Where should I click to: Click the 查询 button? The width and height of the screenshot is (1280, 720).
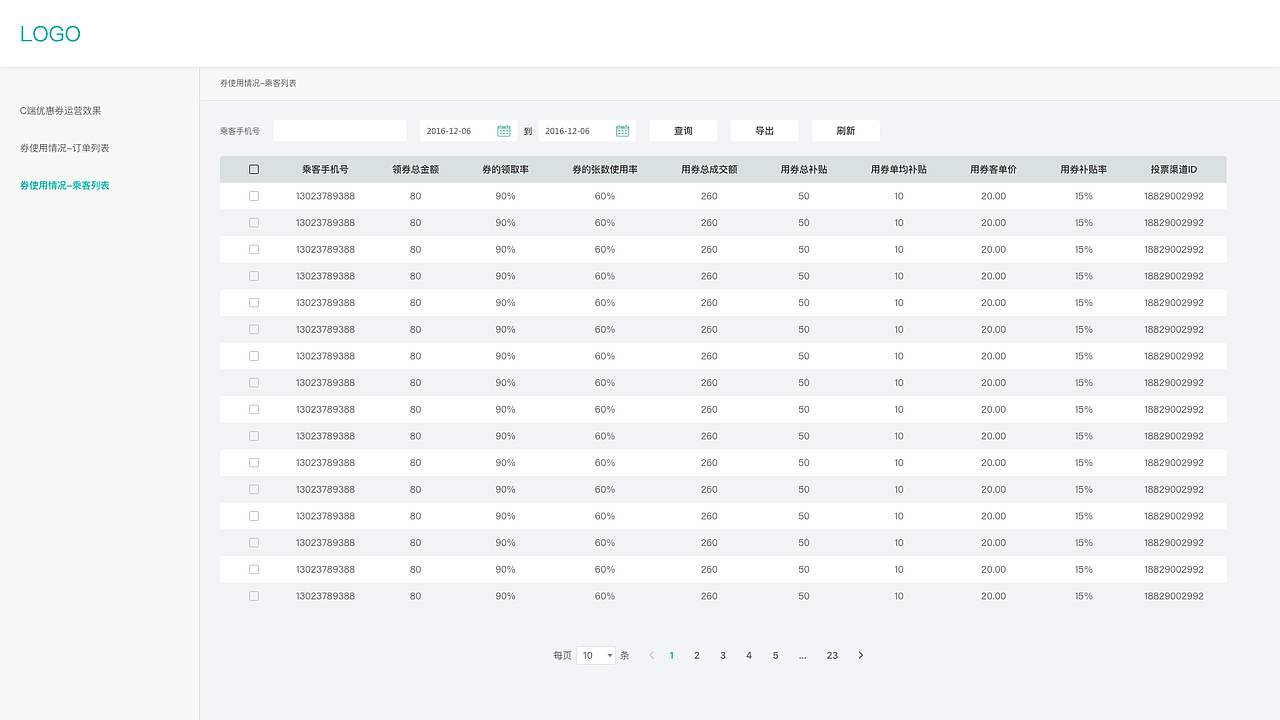coord(683,131)
